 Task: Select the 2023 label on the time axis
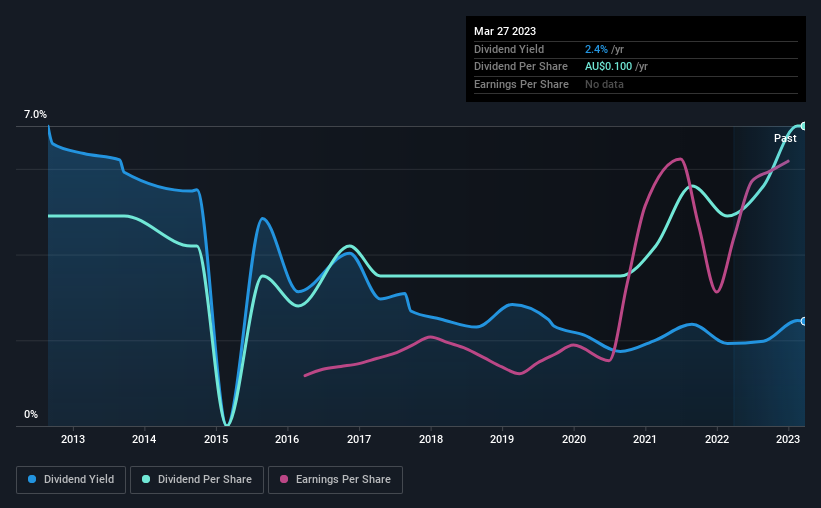pyautogui.click(x=788, y=439)
